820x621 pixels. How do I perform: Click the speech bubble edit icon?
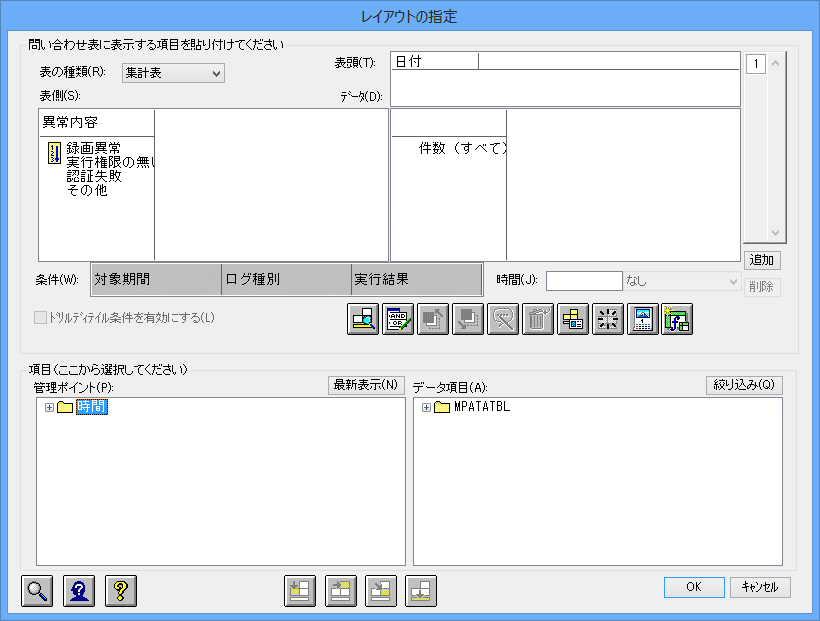tap(503, 319)
